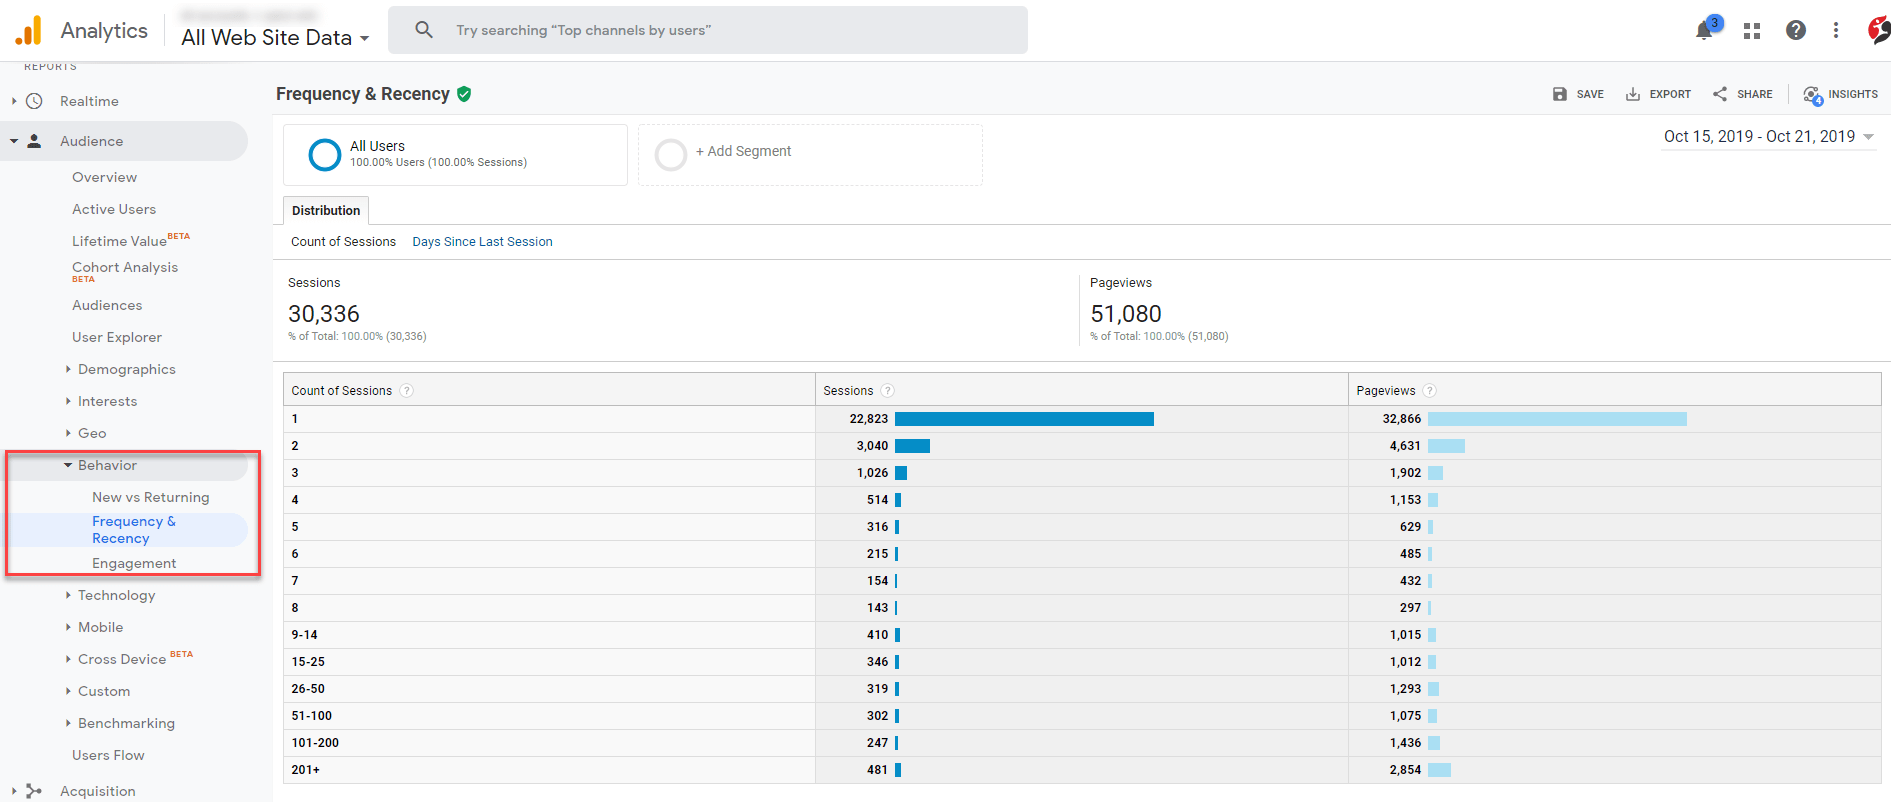
Task: Open the User Explorer report
Action: pyautogui.click(x=117, y=337)
